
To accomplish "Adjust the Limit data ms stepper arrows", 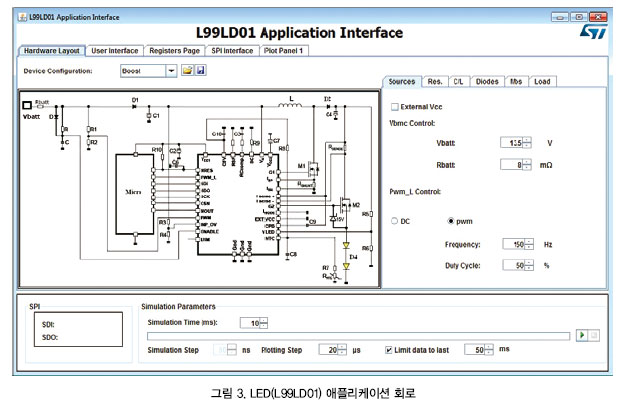I will [489, 349].
